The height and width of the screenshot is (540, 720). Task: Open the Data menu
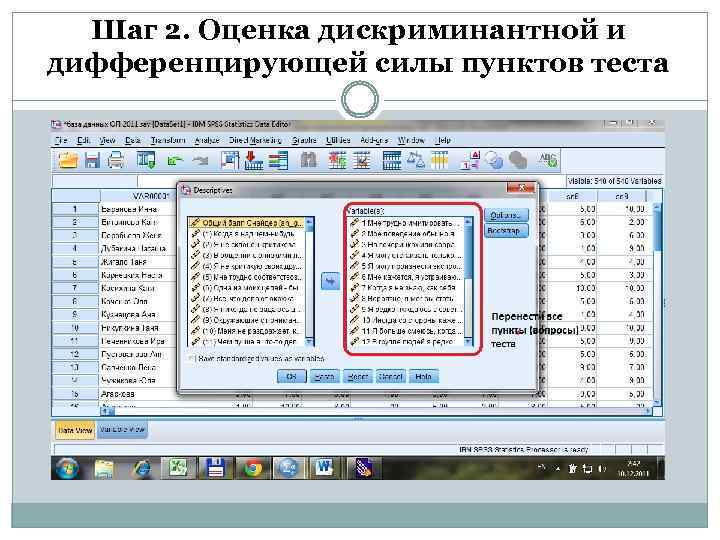(133, 141)
